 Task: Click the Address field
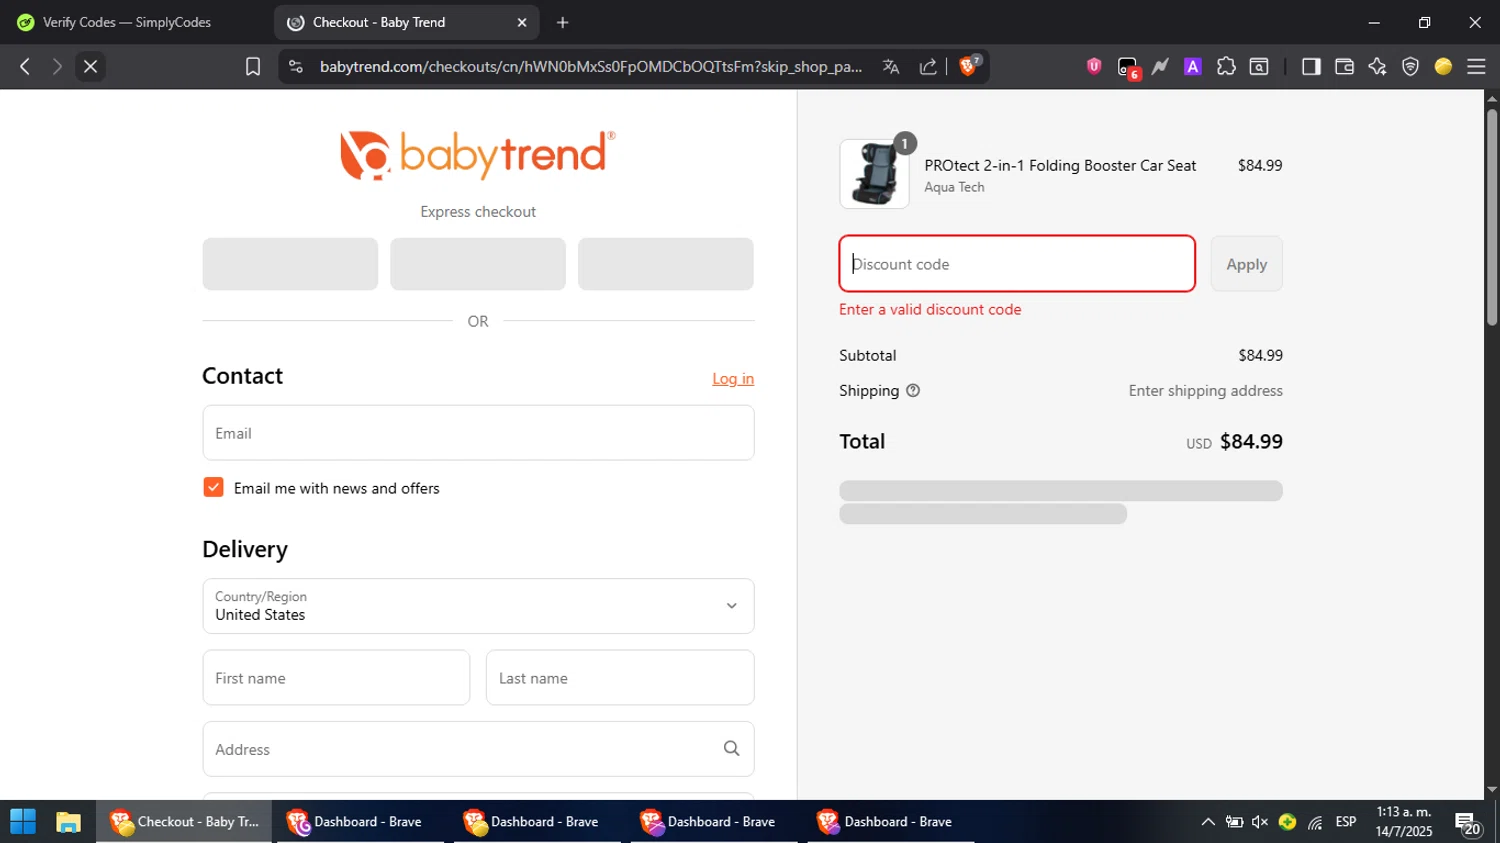pos(478,749)
